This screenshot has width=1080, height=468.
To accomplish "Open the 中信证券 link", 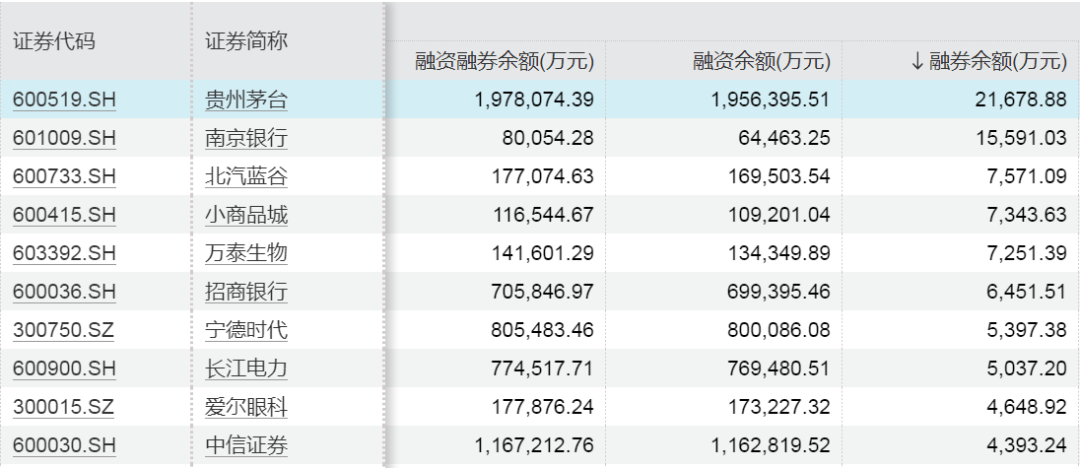I will (x=246, y=445).
